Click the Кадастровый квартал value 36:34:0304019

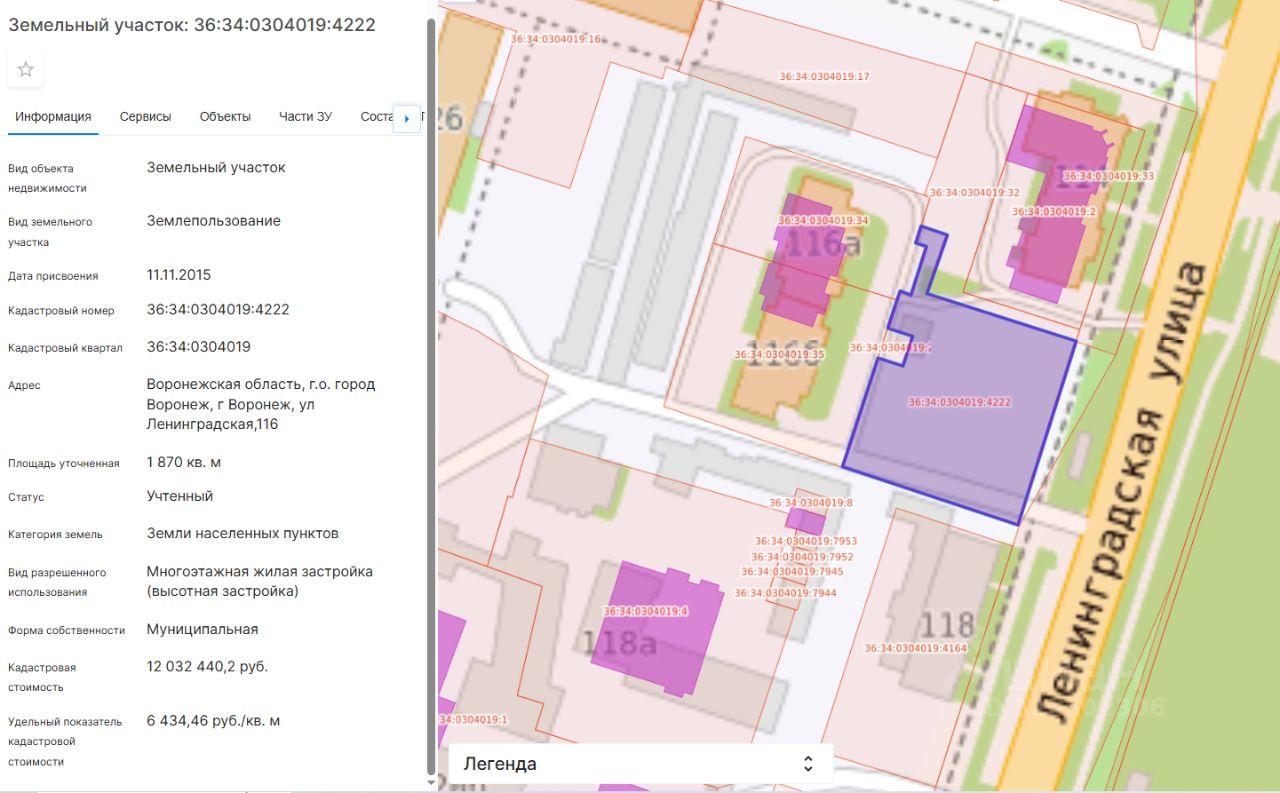tap(199, 347)
